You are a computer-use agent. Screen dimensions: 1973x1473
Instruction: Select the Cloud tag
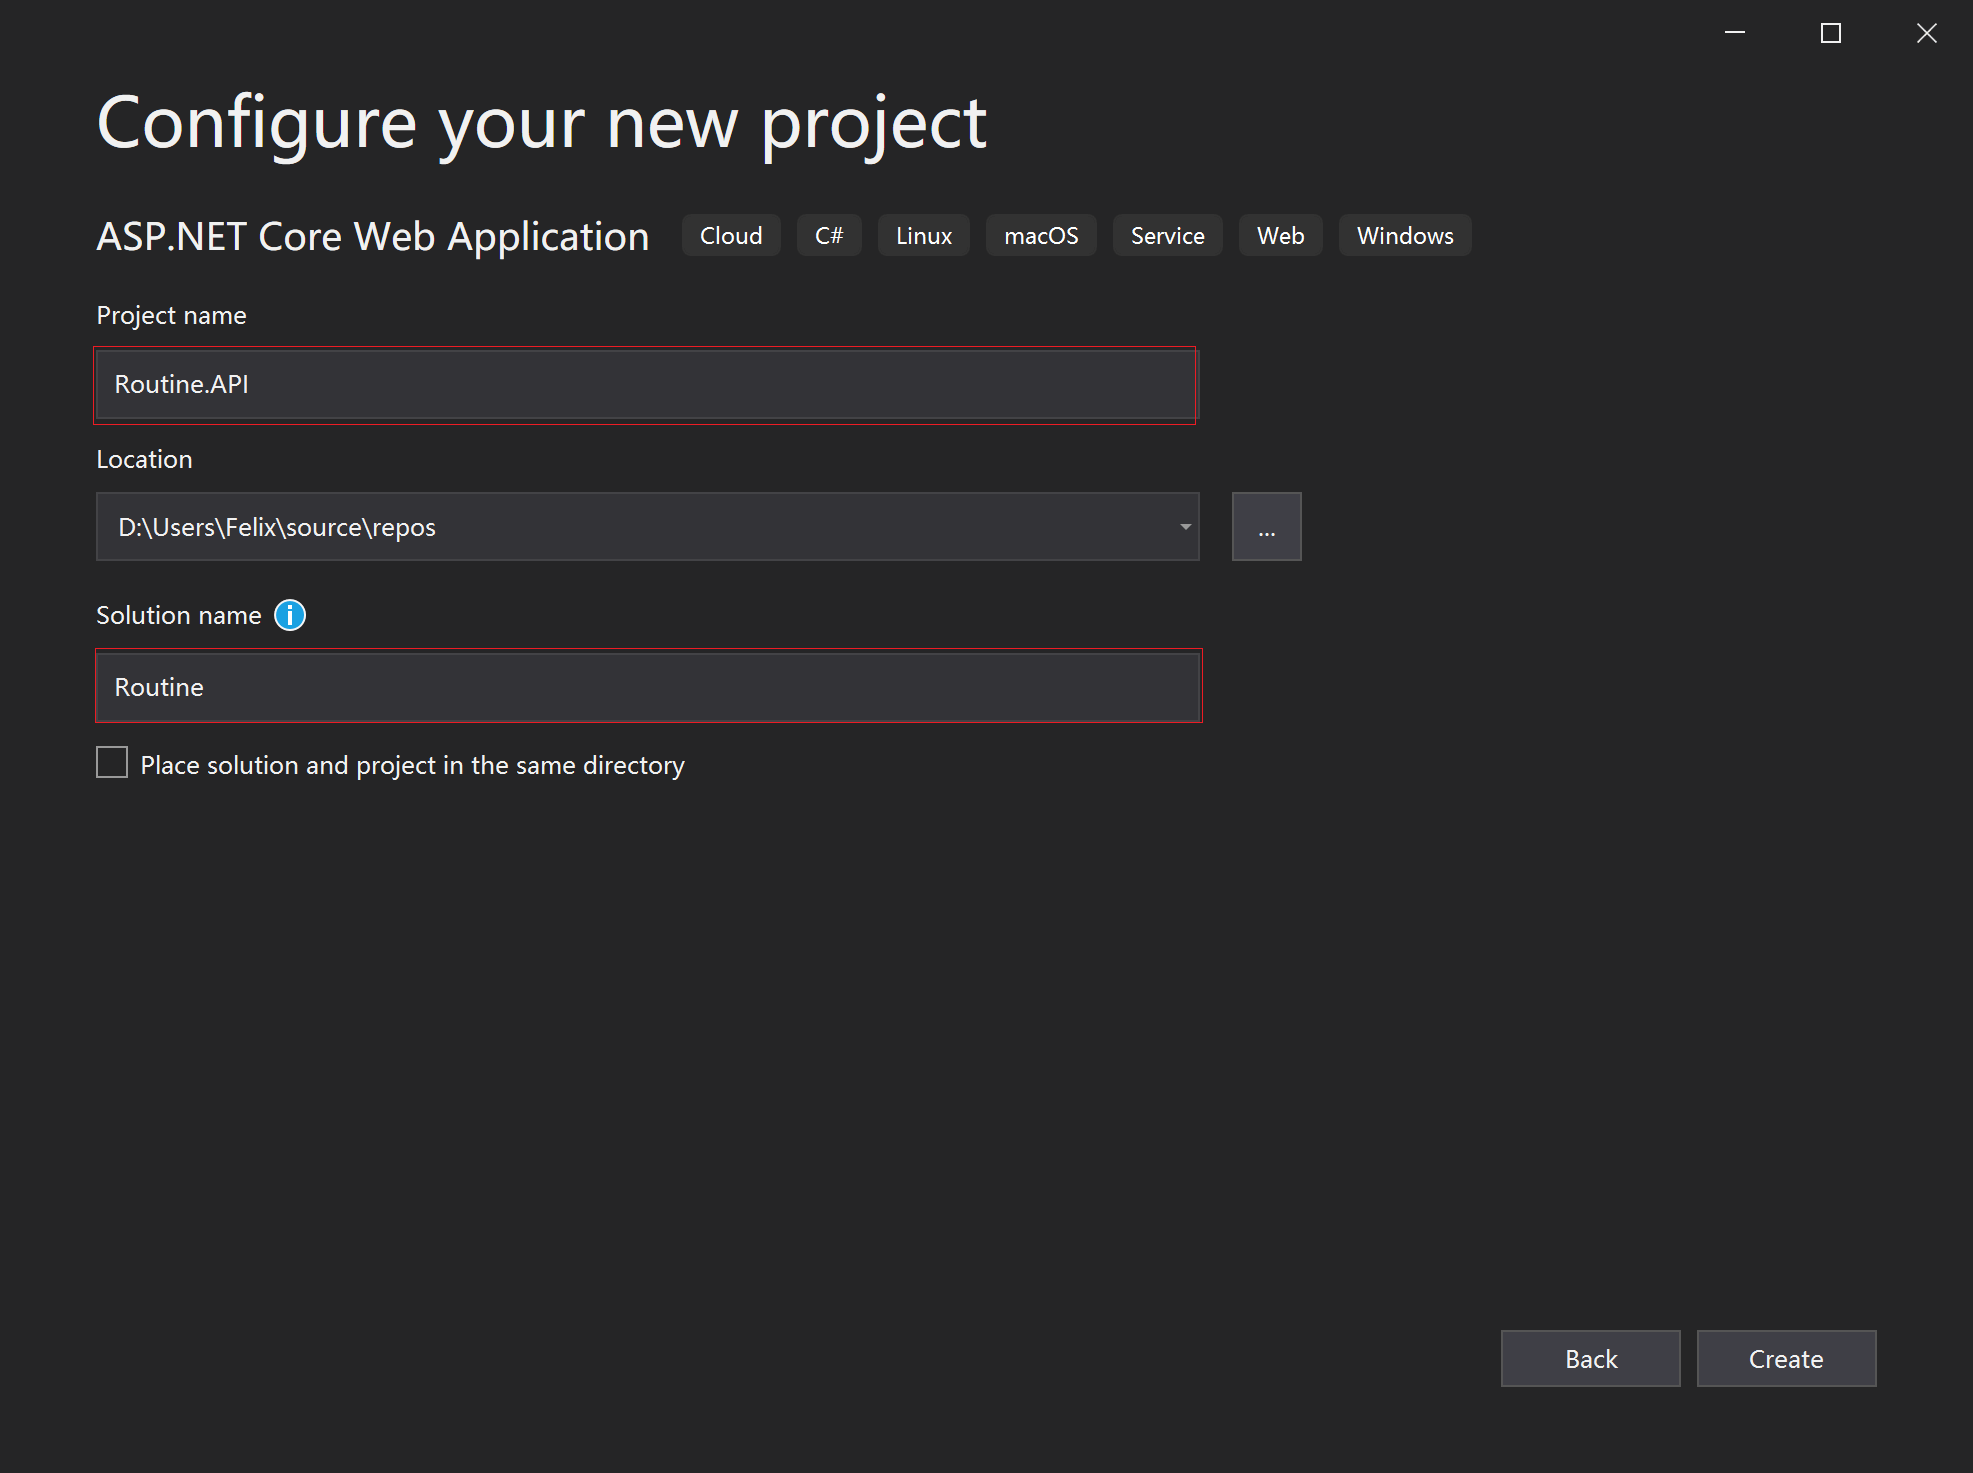731,236
